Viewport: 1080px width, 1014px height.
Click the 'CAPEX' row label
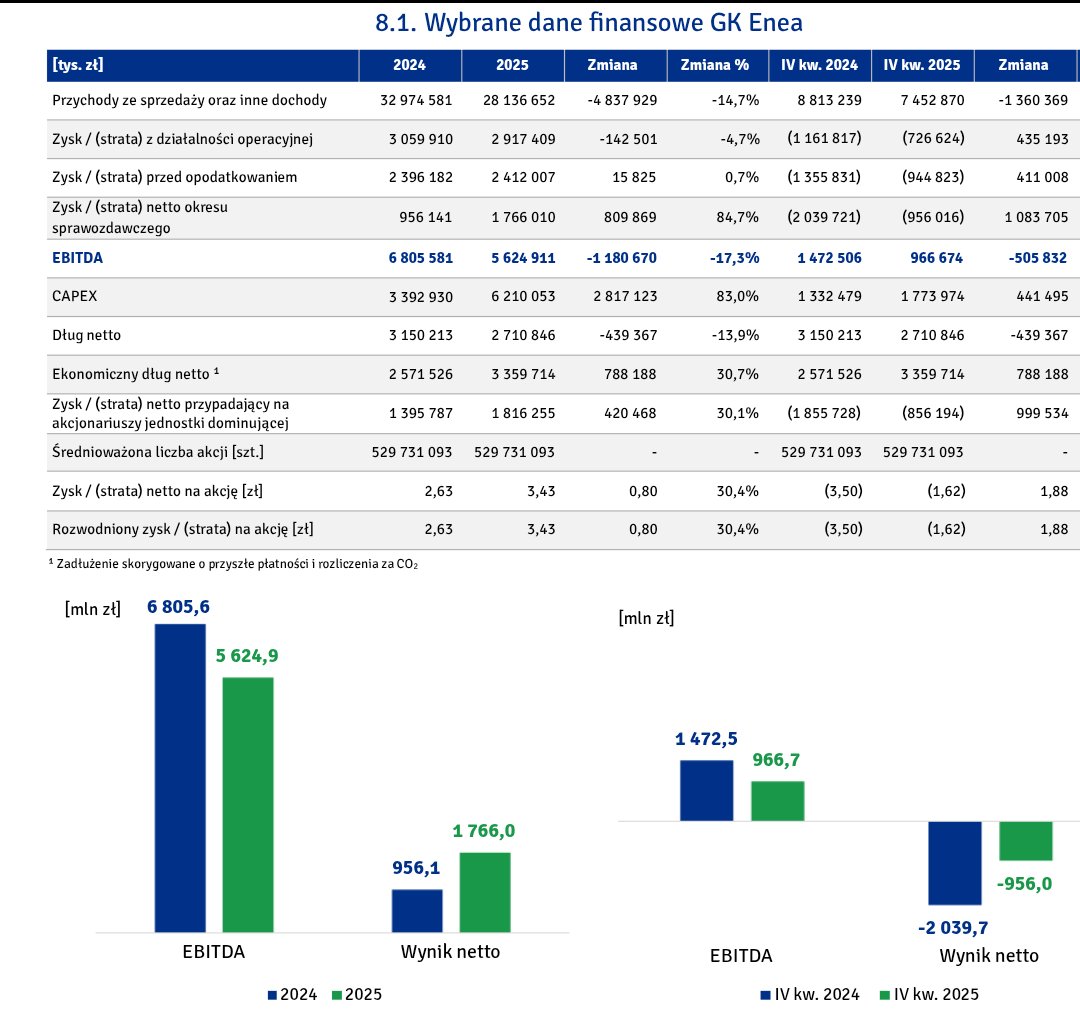(x=74, y=296)
